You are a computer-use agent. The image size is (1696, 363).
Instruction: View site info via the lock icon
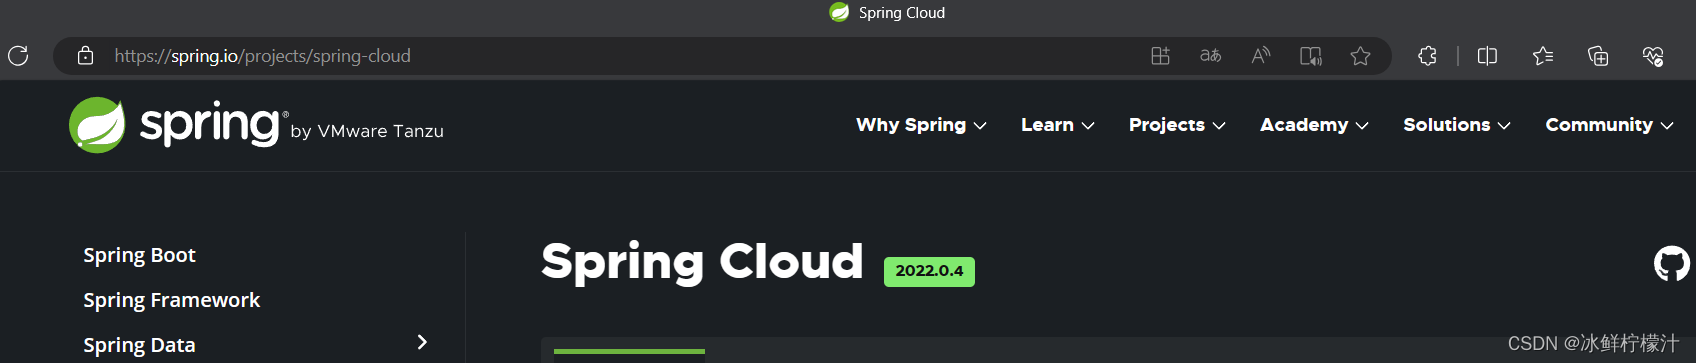[x=86, y=56]
